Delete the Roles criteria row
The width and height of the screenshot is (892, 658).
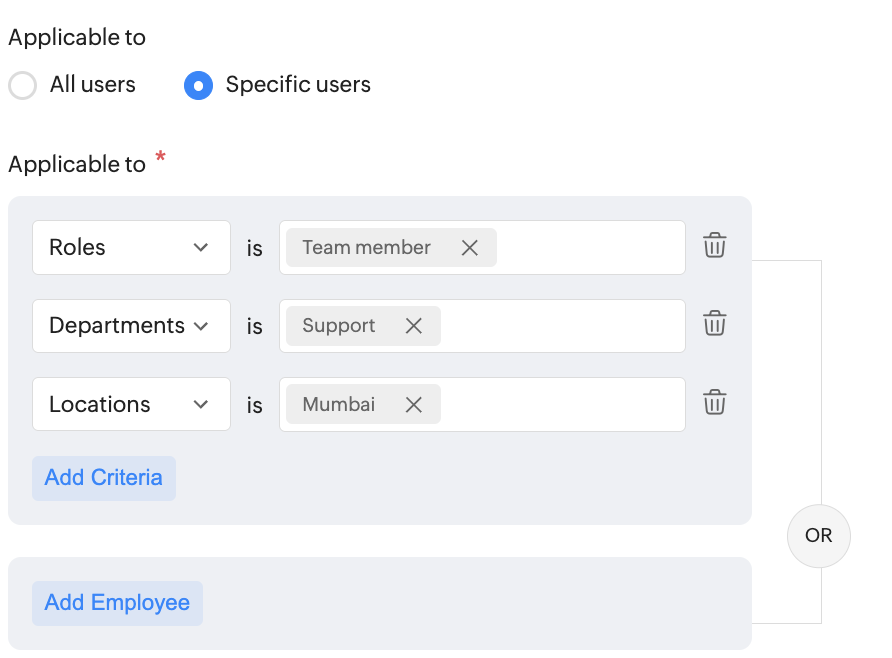[715, 245]
